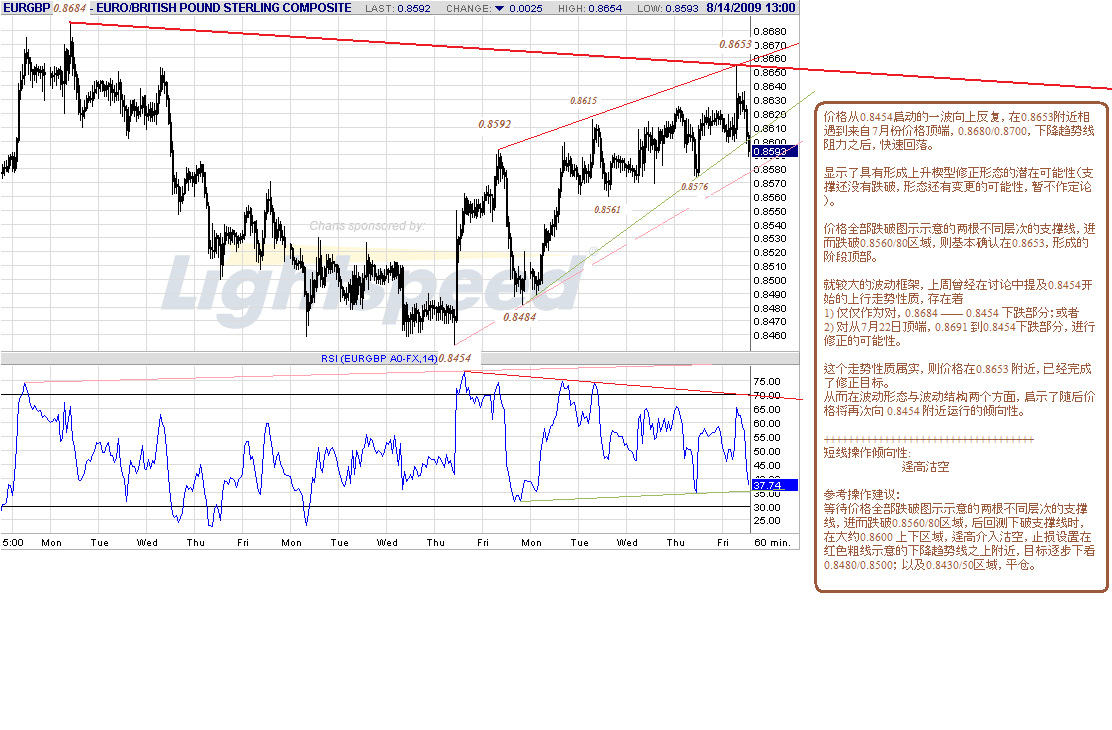Screen dimensions: 1112x730
Task: Click the 0.8653 high annotation
Action: pyautogui.click(x=735, y=44)
